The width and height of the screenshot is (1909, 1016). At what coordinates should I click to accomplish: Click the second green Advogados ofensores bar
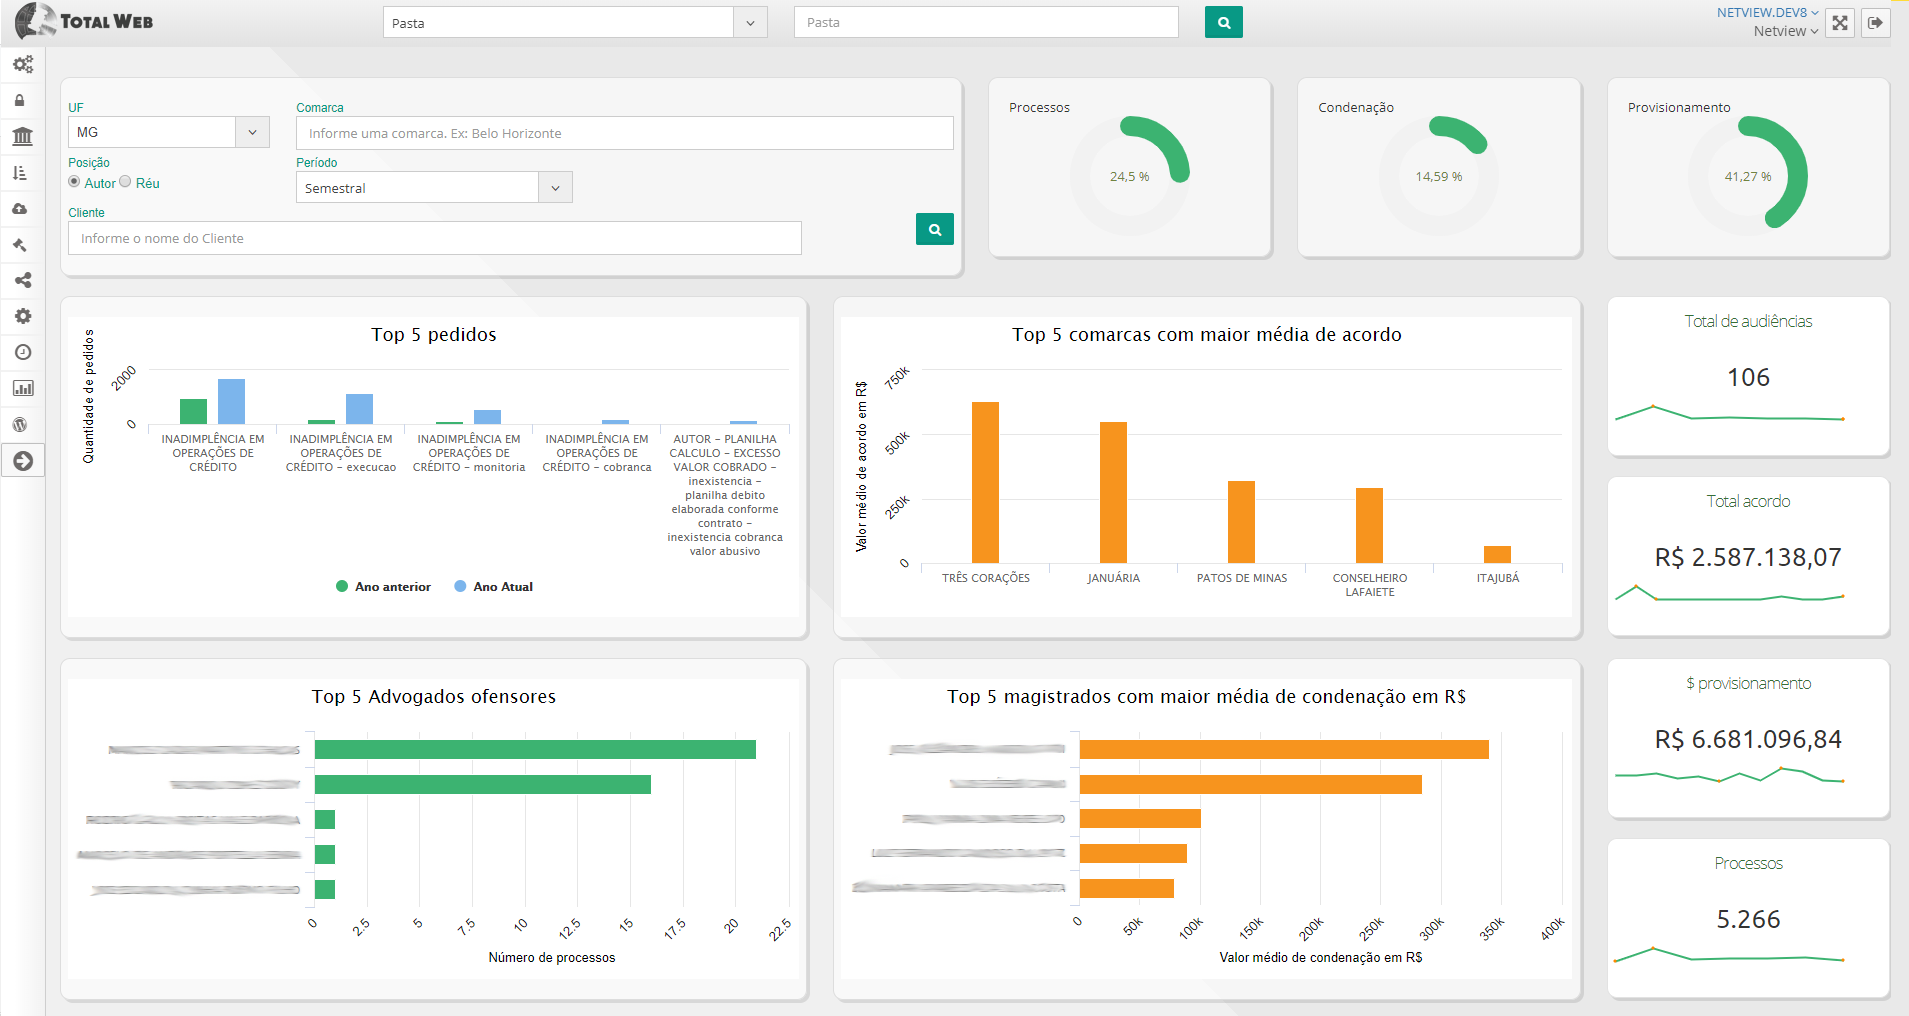pos(483,784)
